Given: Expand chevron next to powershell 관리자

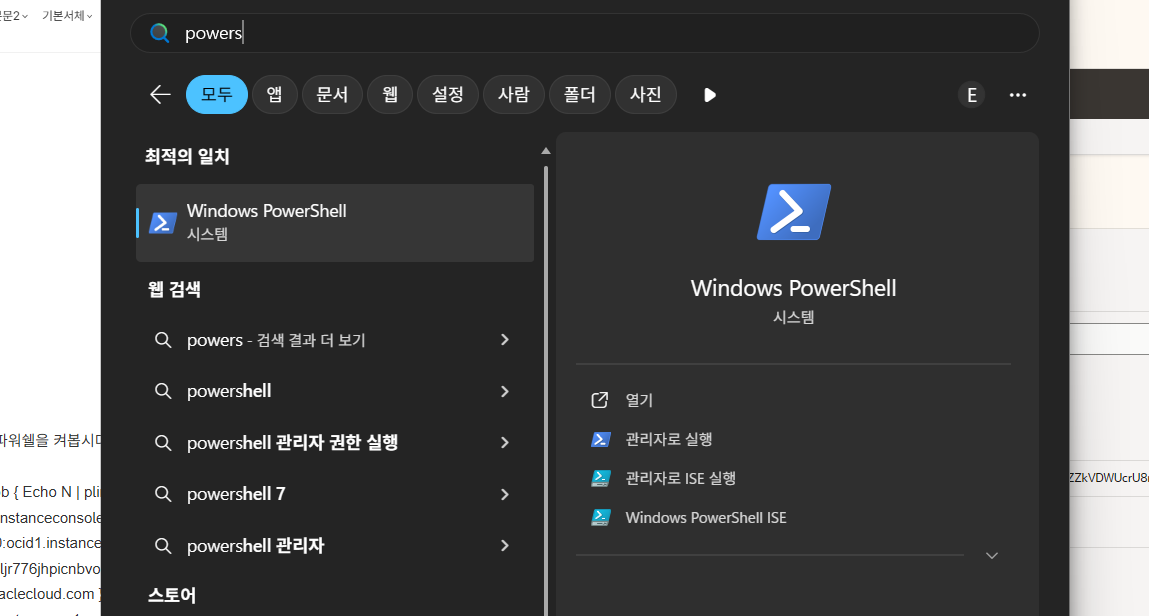Looking at the screenshot, I should 505,546.
